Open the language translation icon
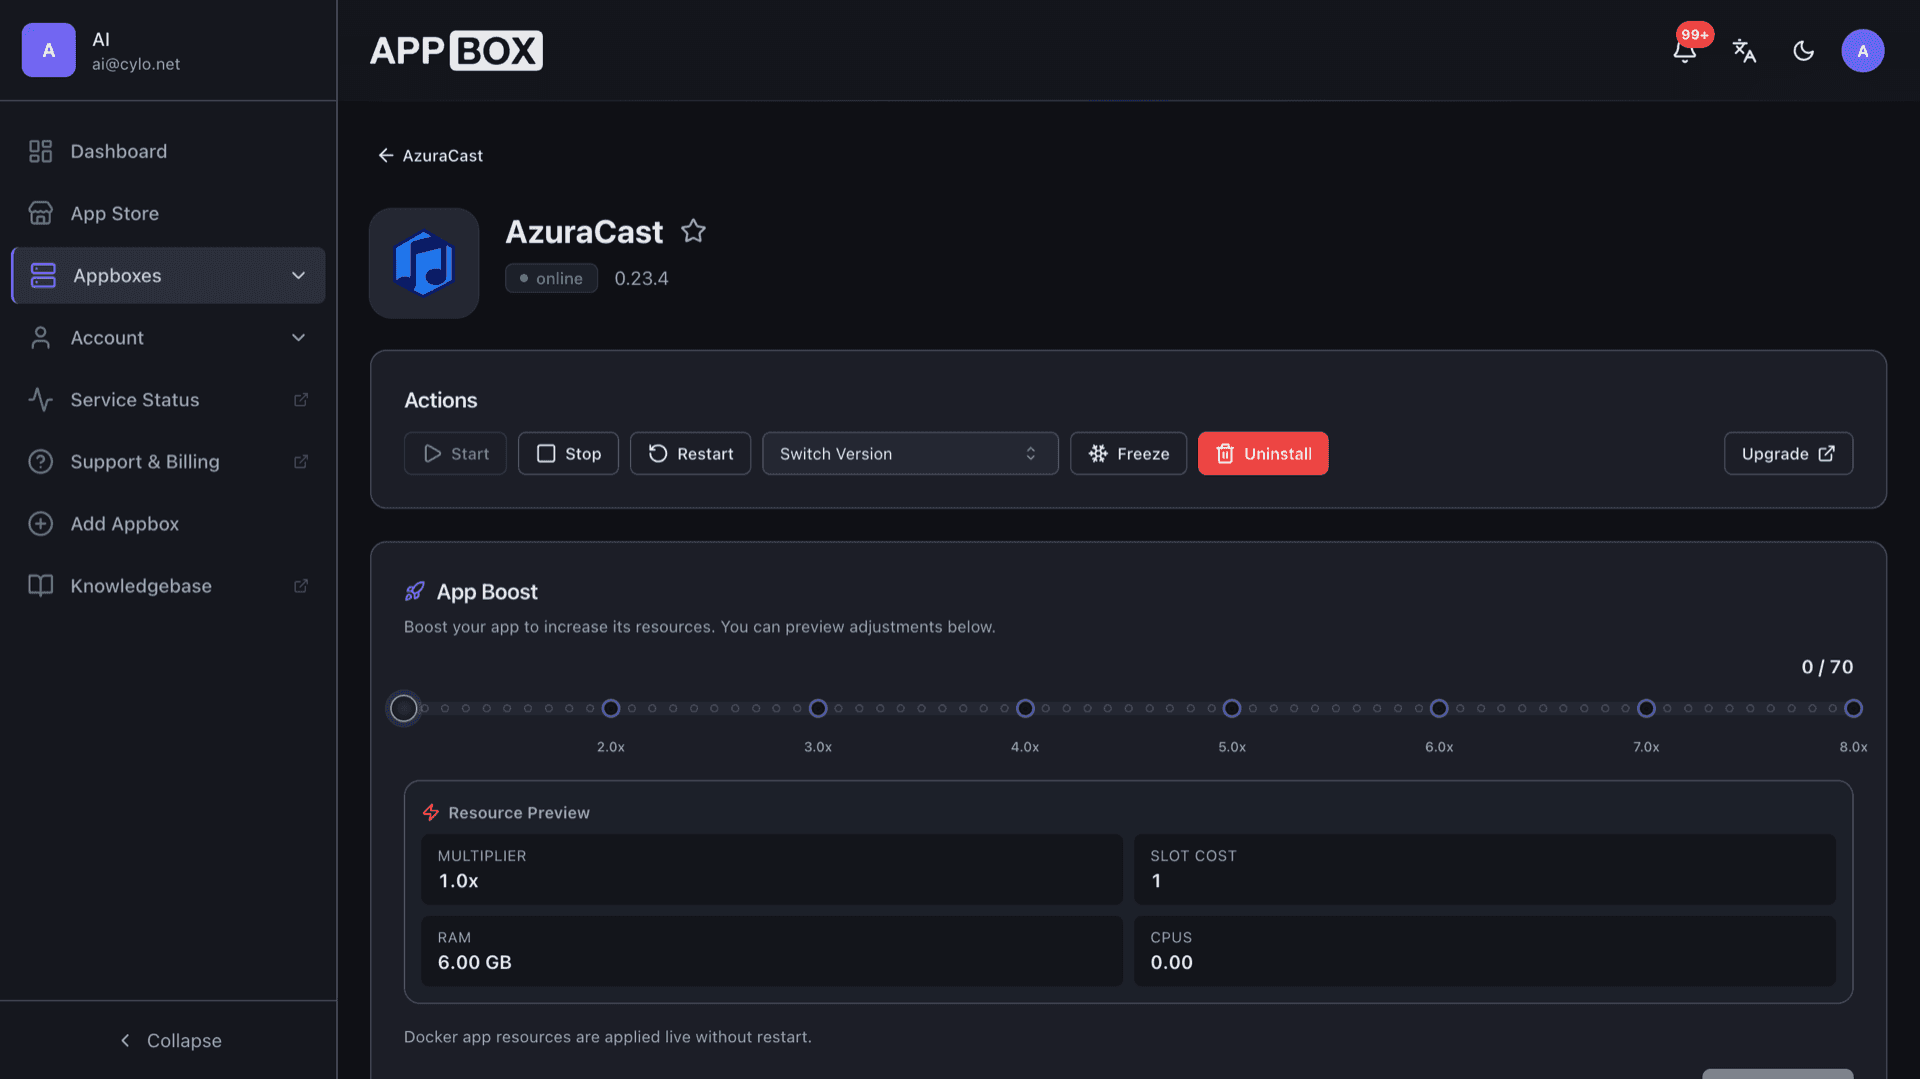Image resolution: width=1920 pixels, height=1079 pixels. point(1744,51)
